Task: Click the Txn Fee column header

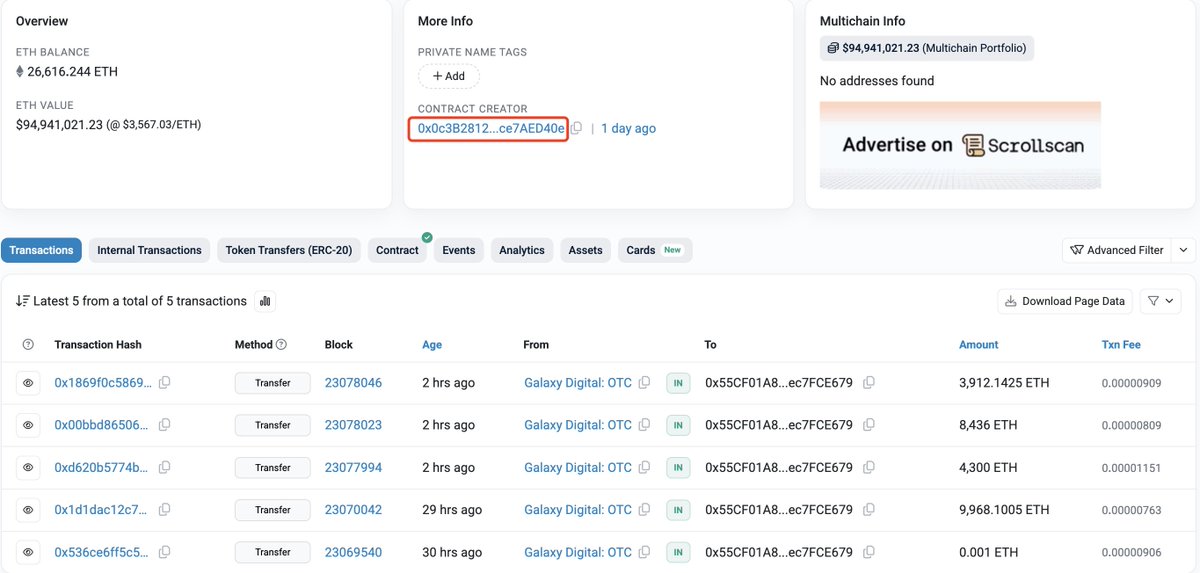Action: tap(1121, 345)
